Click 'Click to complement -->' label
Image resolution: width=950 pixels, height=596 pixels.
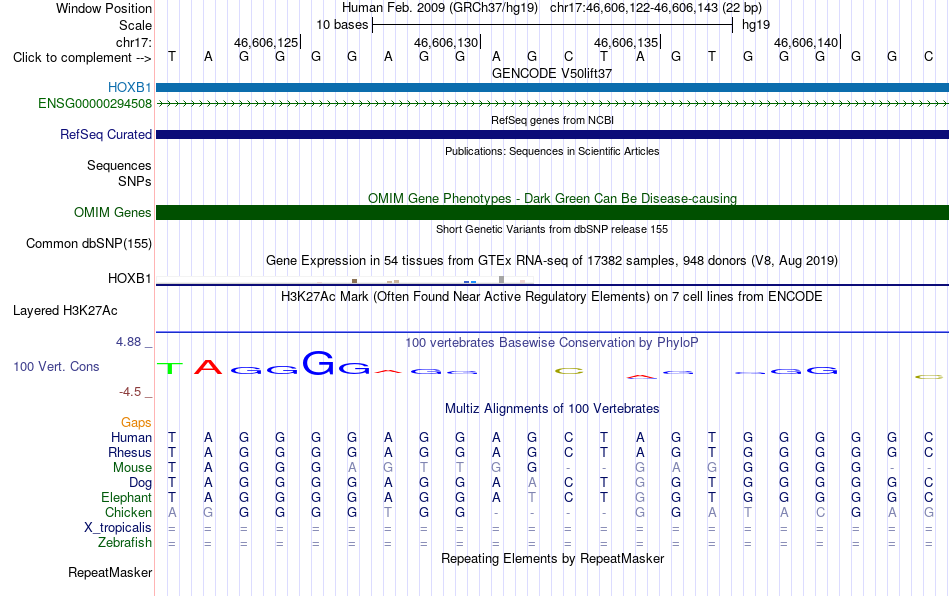(82, 58)
